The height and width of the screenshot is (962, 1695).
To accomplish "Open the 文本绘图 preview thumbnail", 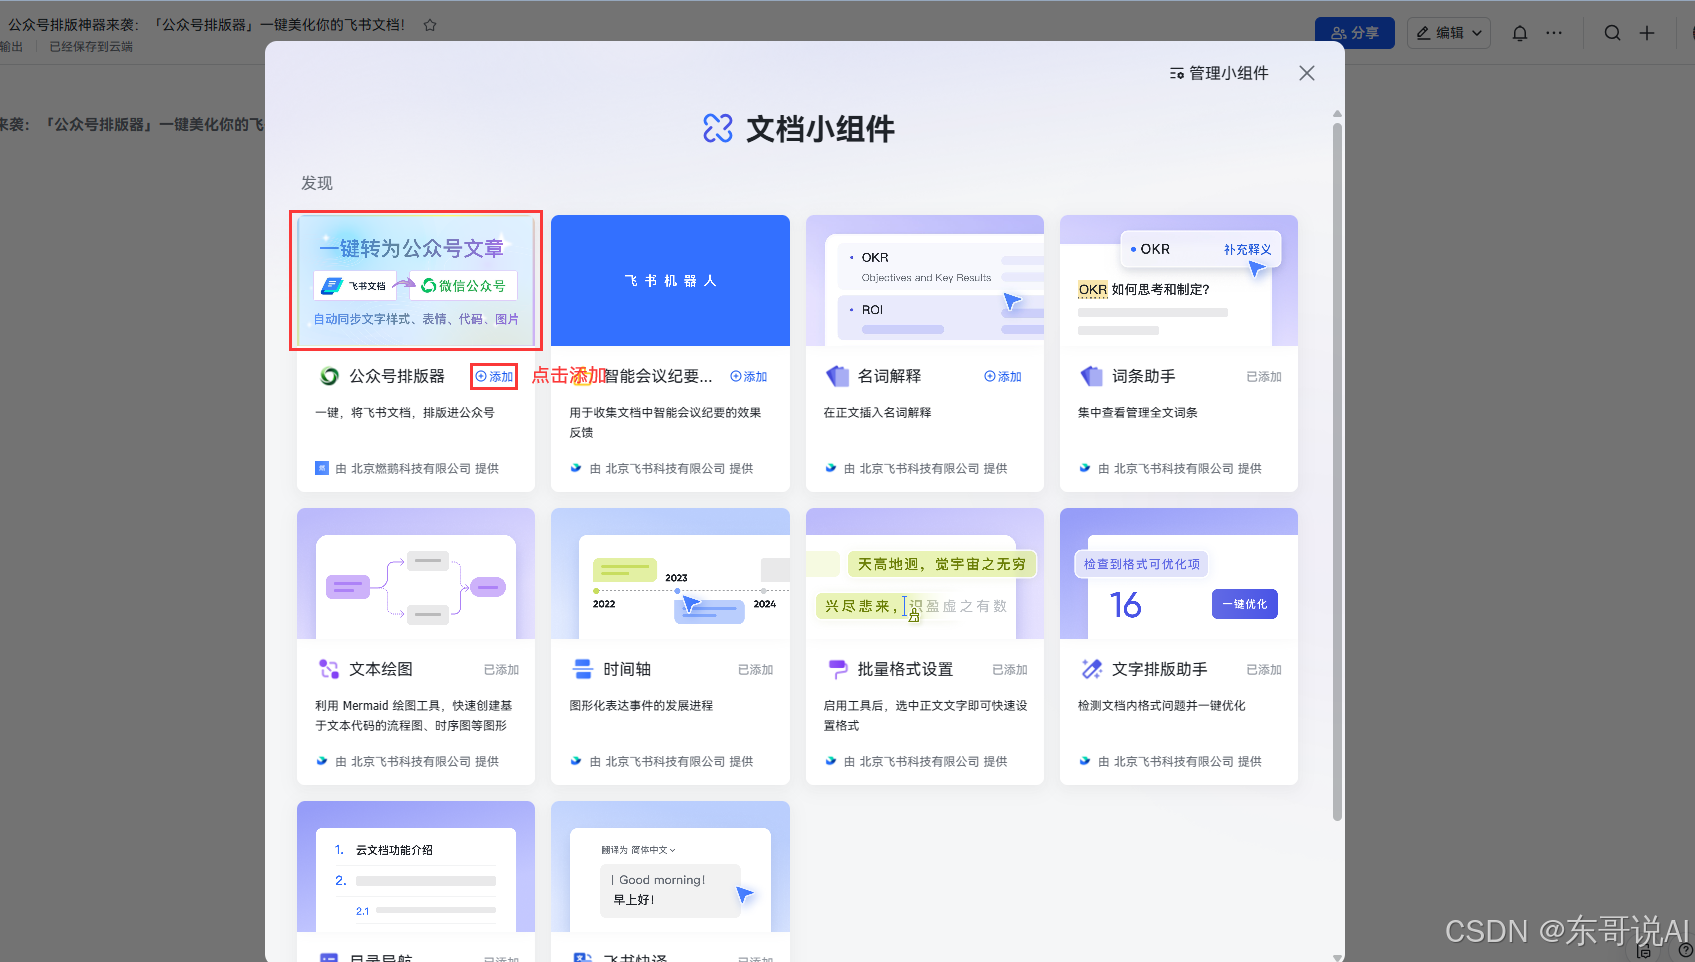I will [x=416, y=574].
